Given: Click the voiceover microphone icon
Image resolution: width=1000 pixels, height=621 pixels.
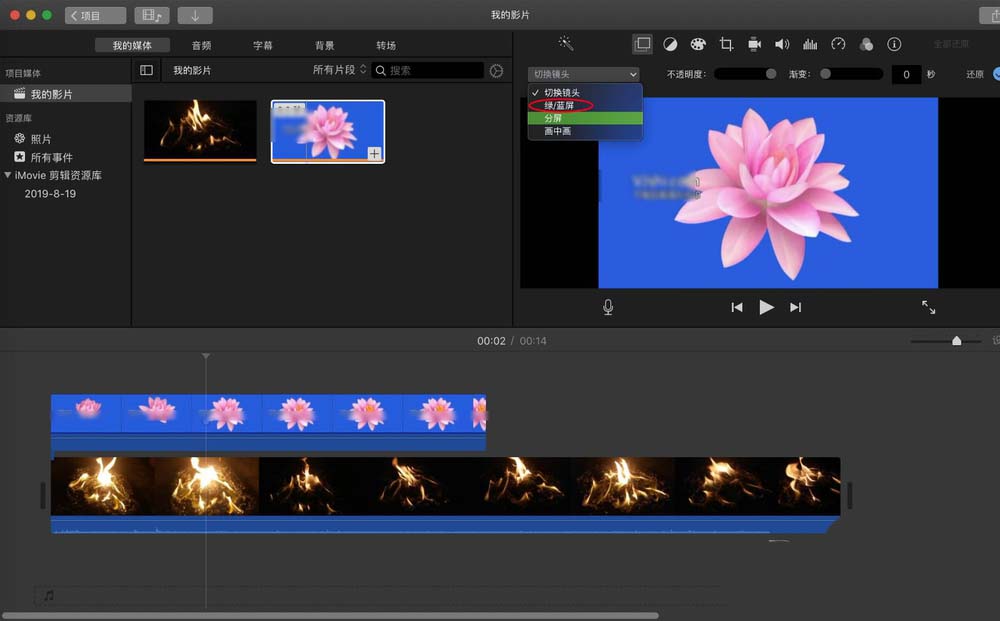Looking at the screenshot, I should (608, 307).
